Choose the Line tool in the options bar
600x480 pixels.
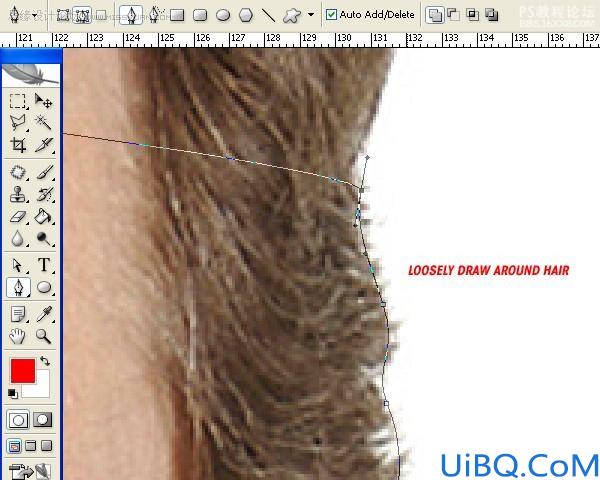[x=268, y=15]
